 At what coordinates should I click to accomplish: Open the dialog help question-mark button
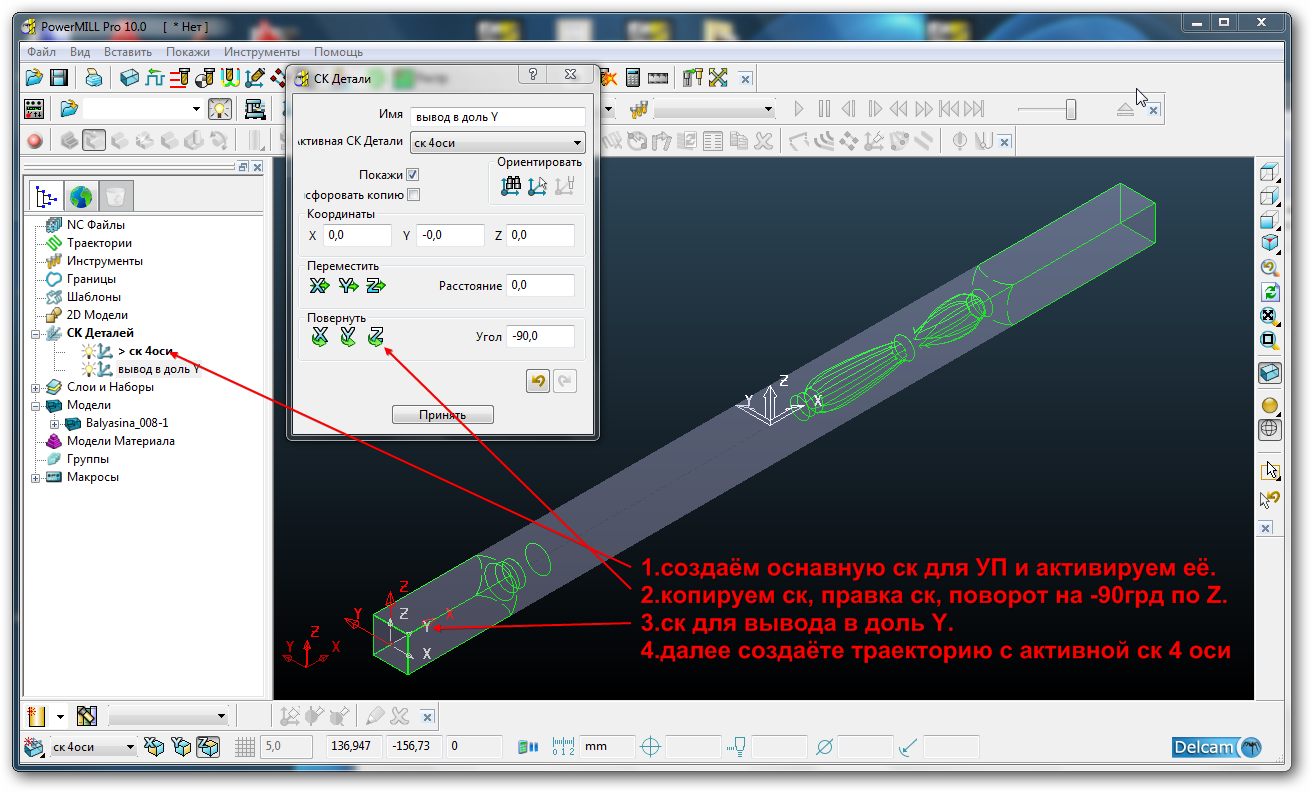pos(533,75)
